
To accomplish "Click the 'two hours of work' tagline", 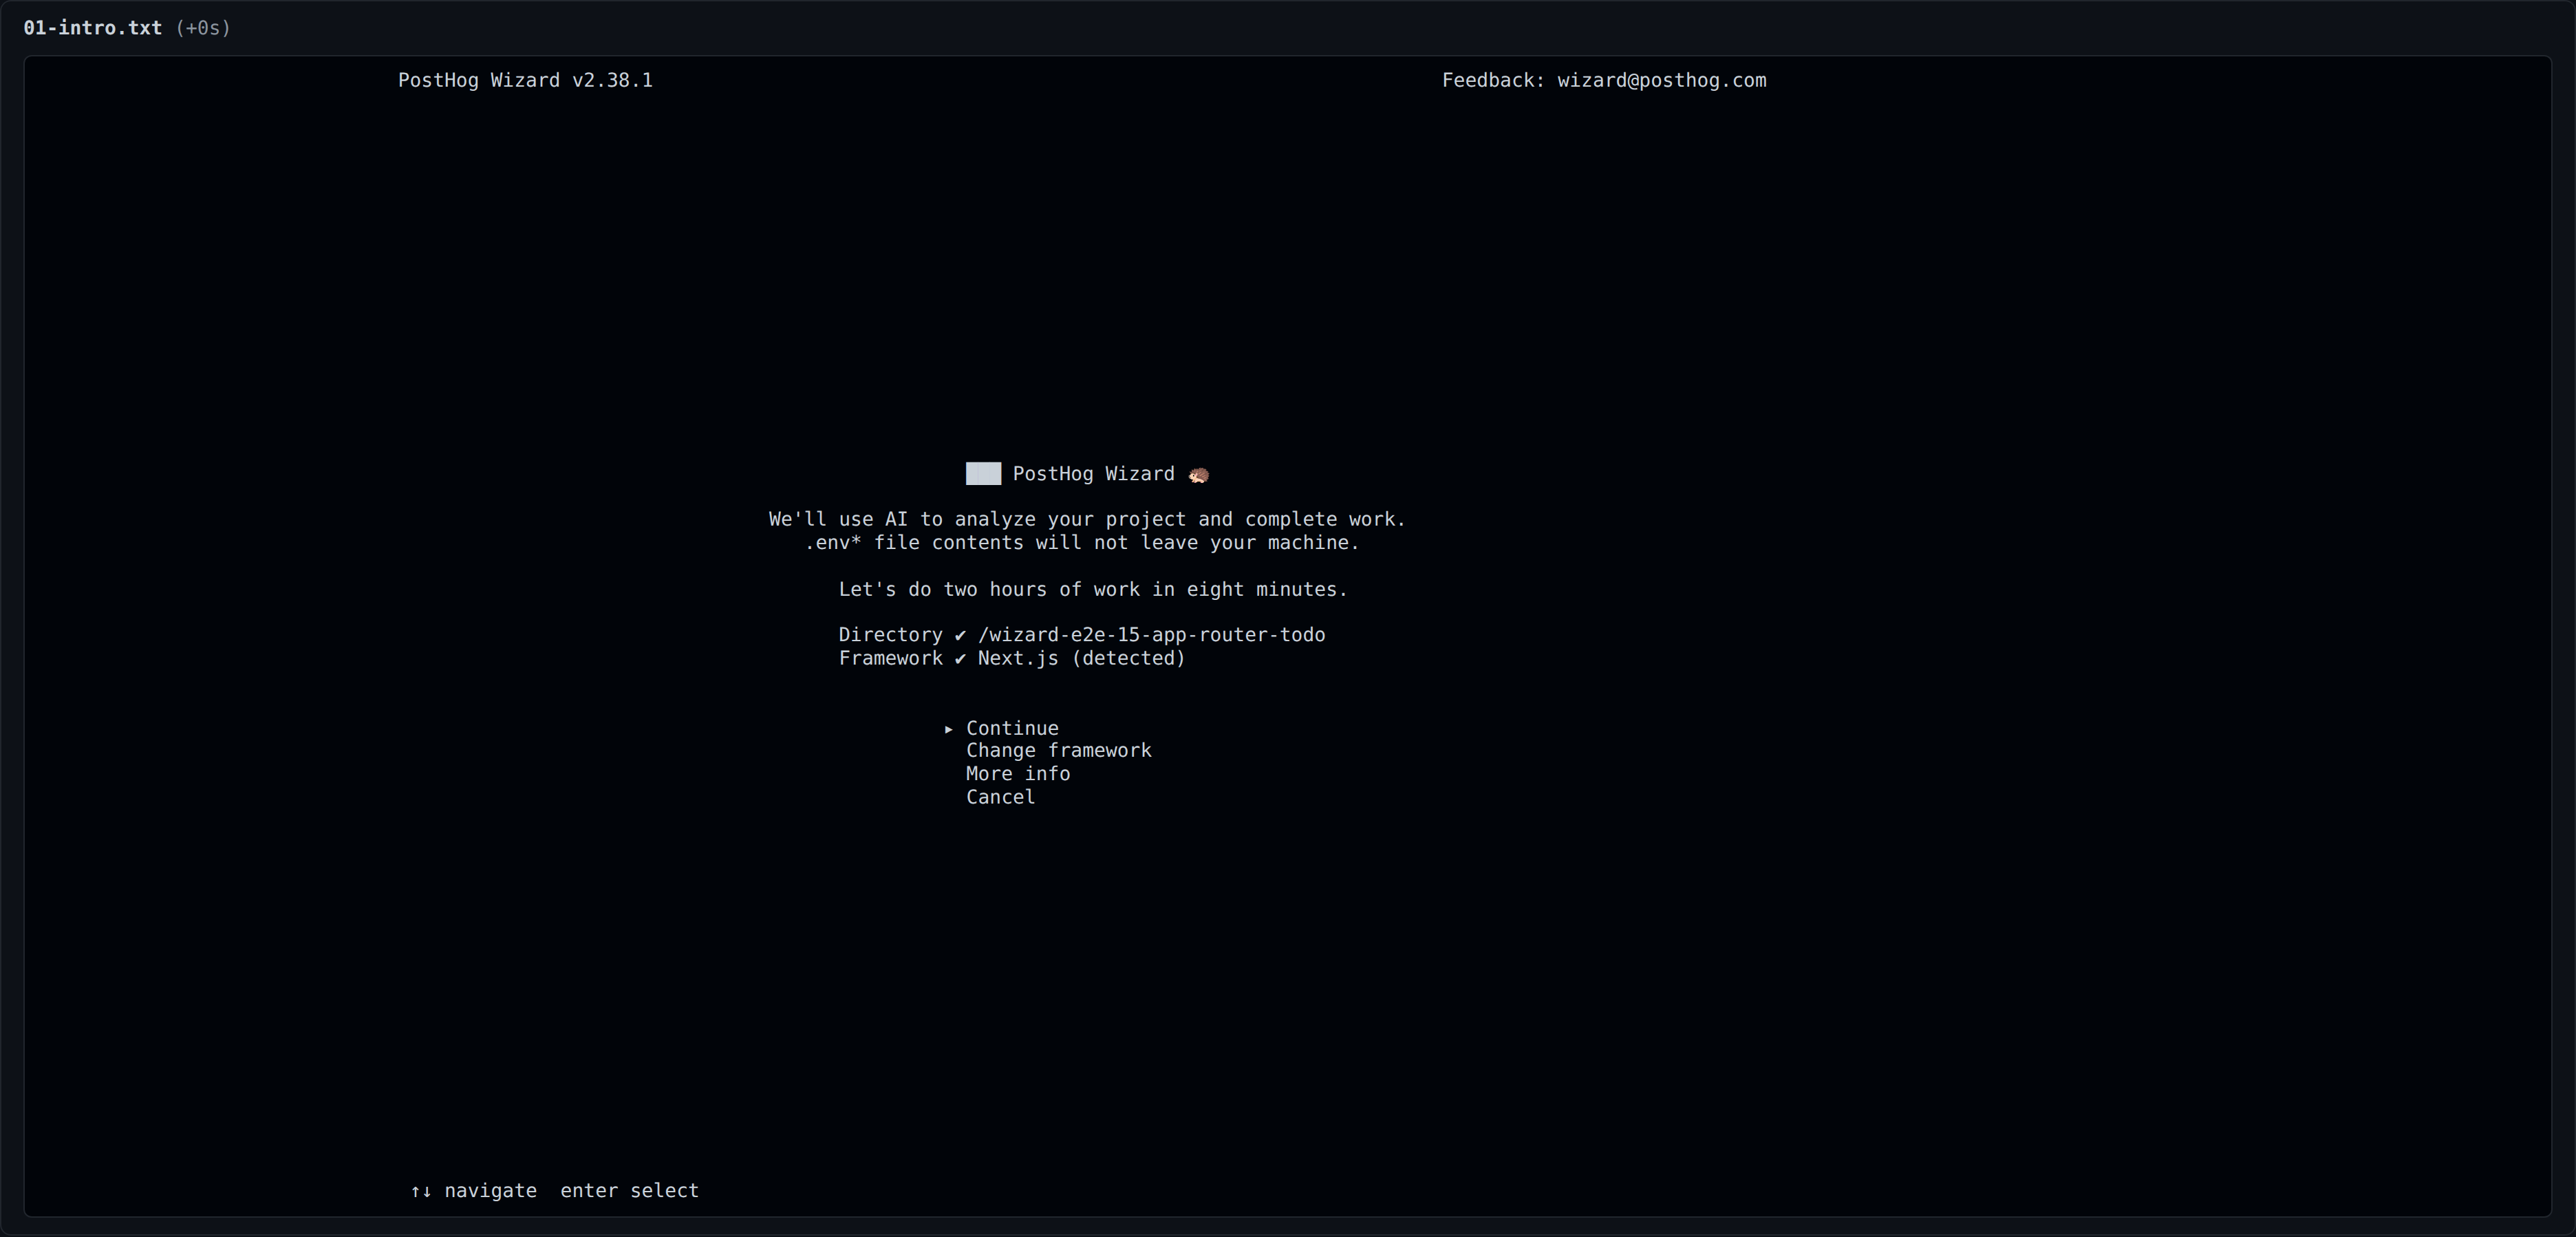I will coord(1093,590).
